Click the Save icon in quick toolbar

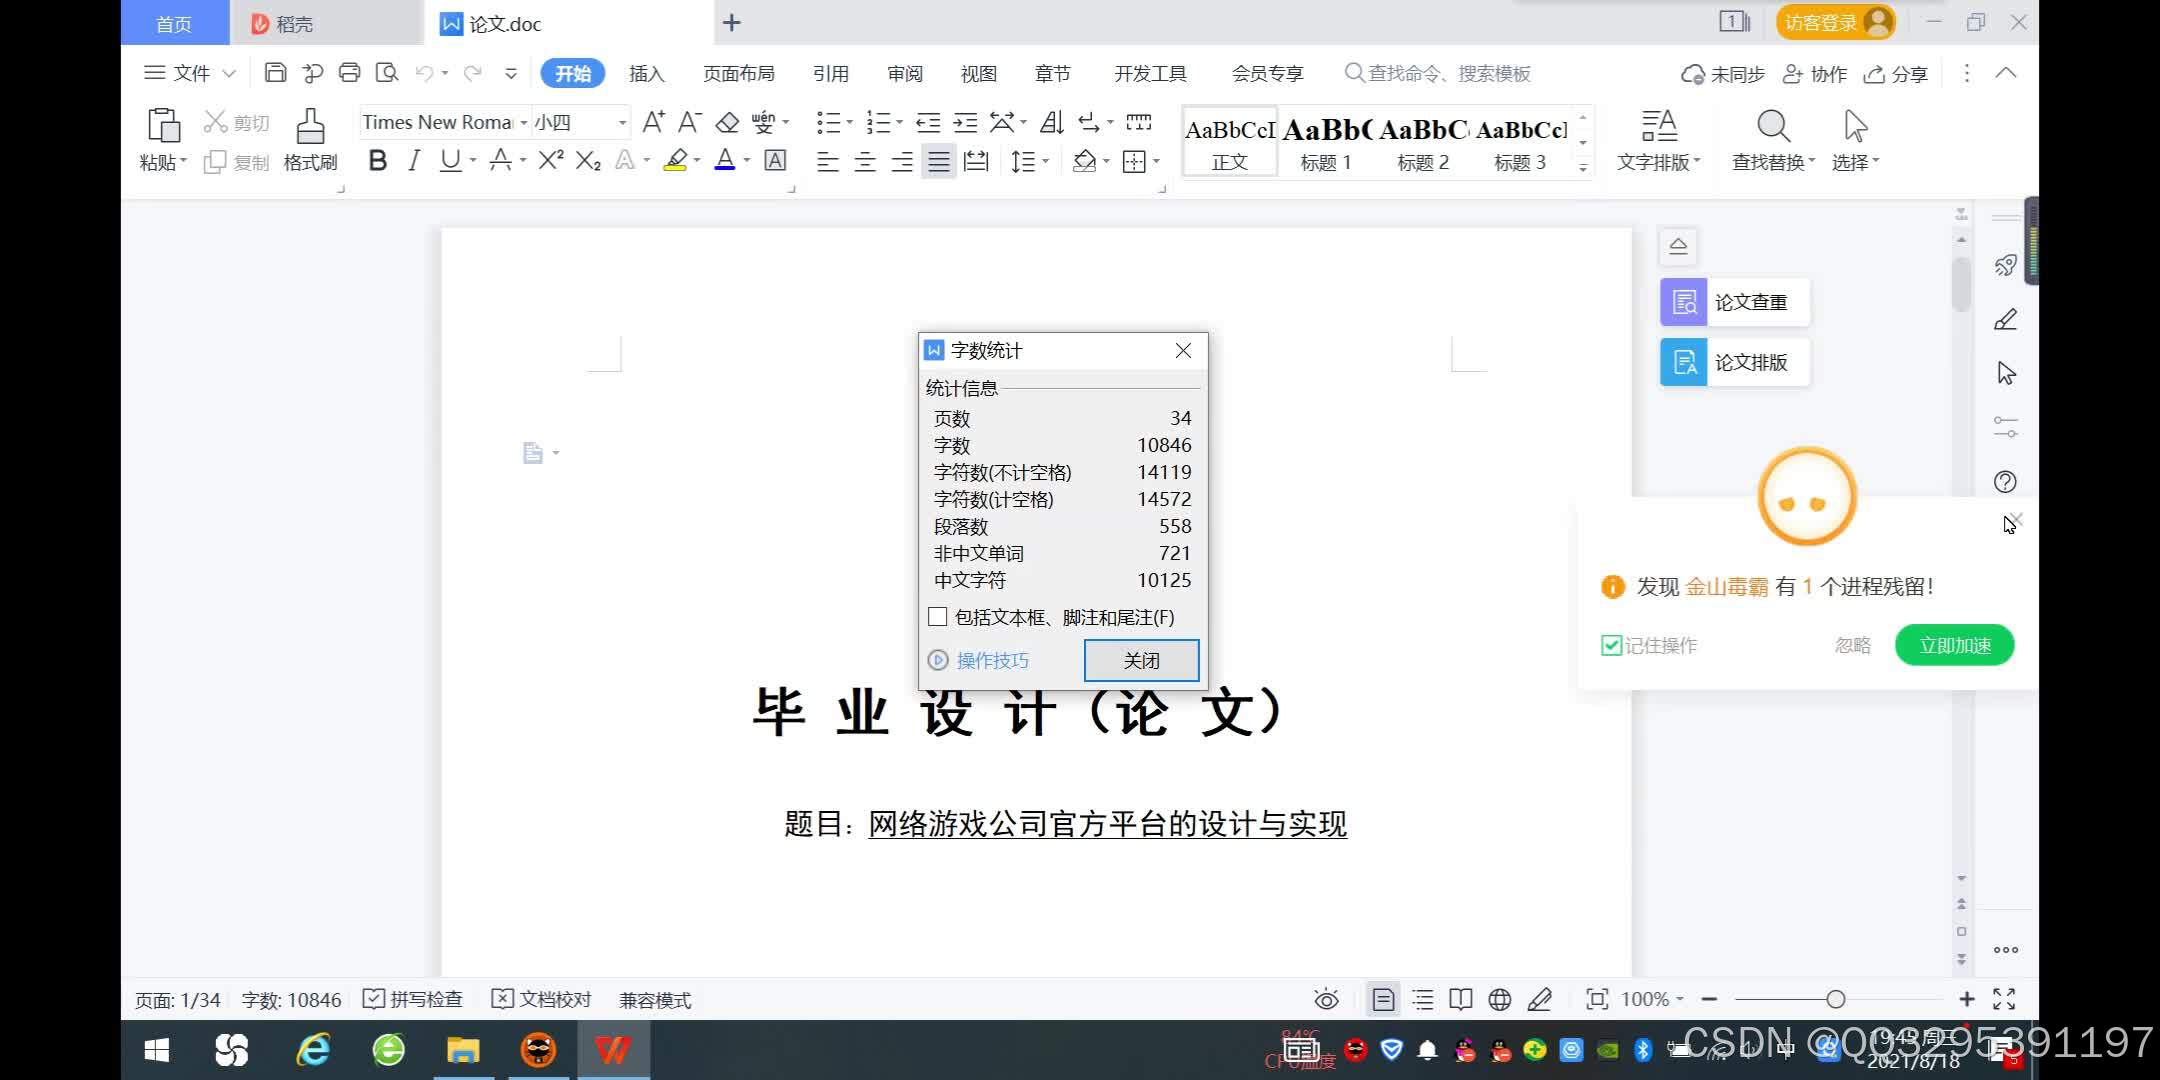point(275,73)
